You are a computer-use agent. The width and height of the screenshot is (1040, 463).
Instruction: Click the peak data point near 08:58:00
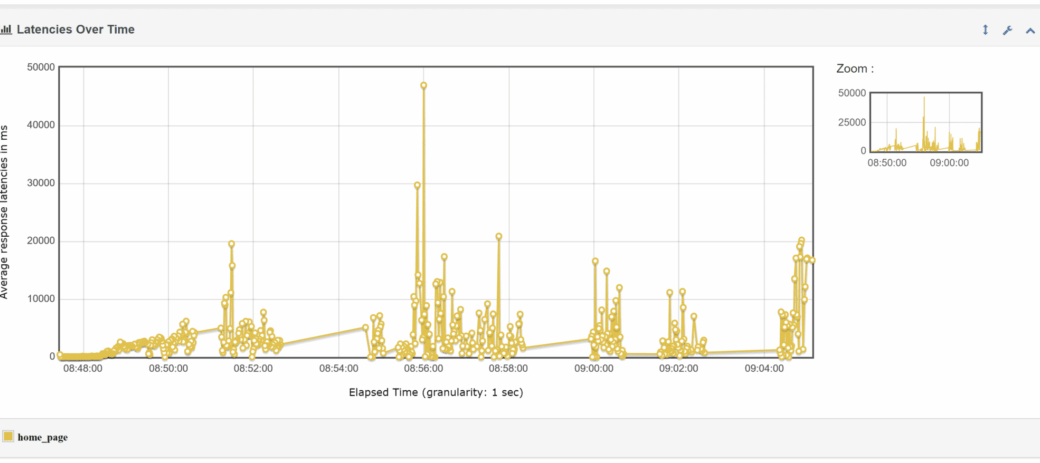498,237
